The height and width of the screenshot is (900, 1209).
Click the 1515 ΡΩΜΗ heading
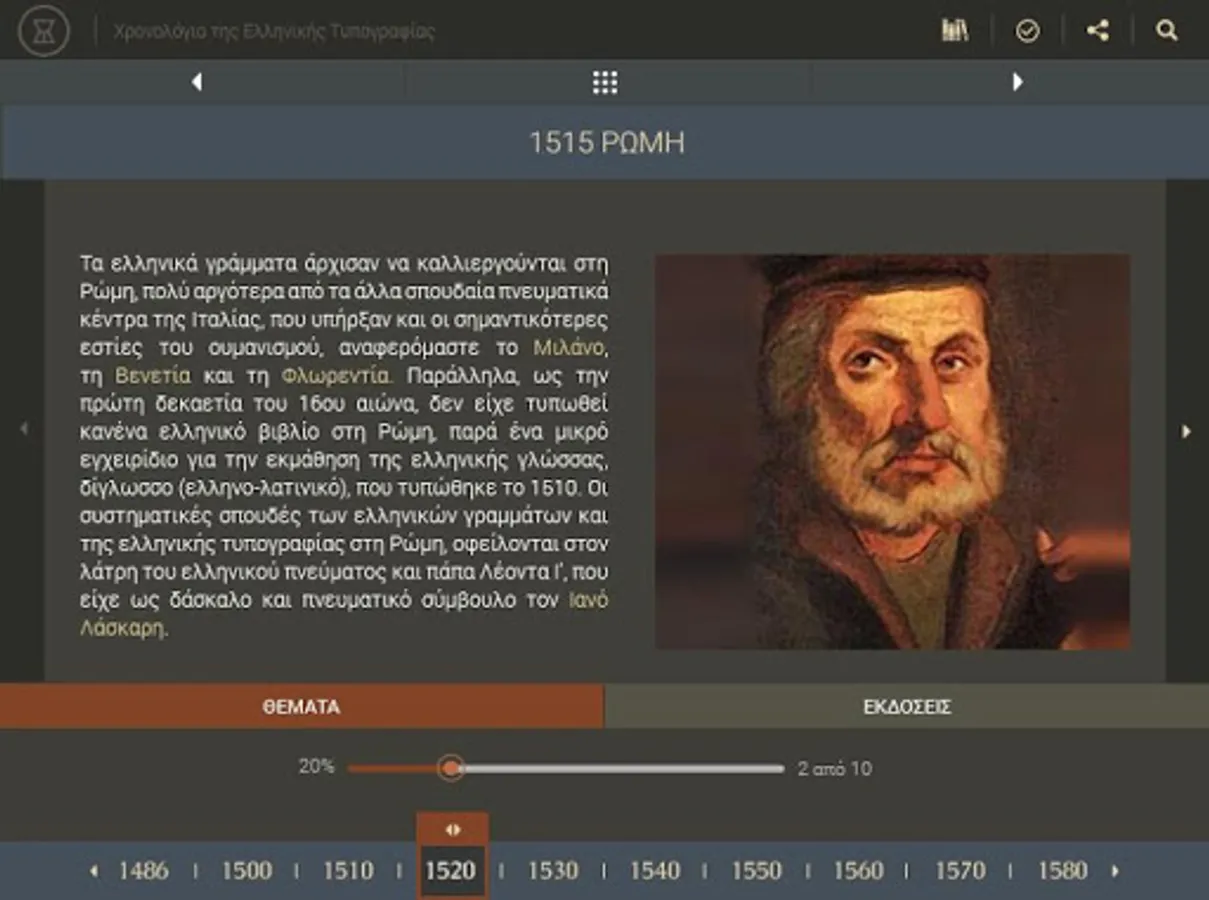[606, 142]
